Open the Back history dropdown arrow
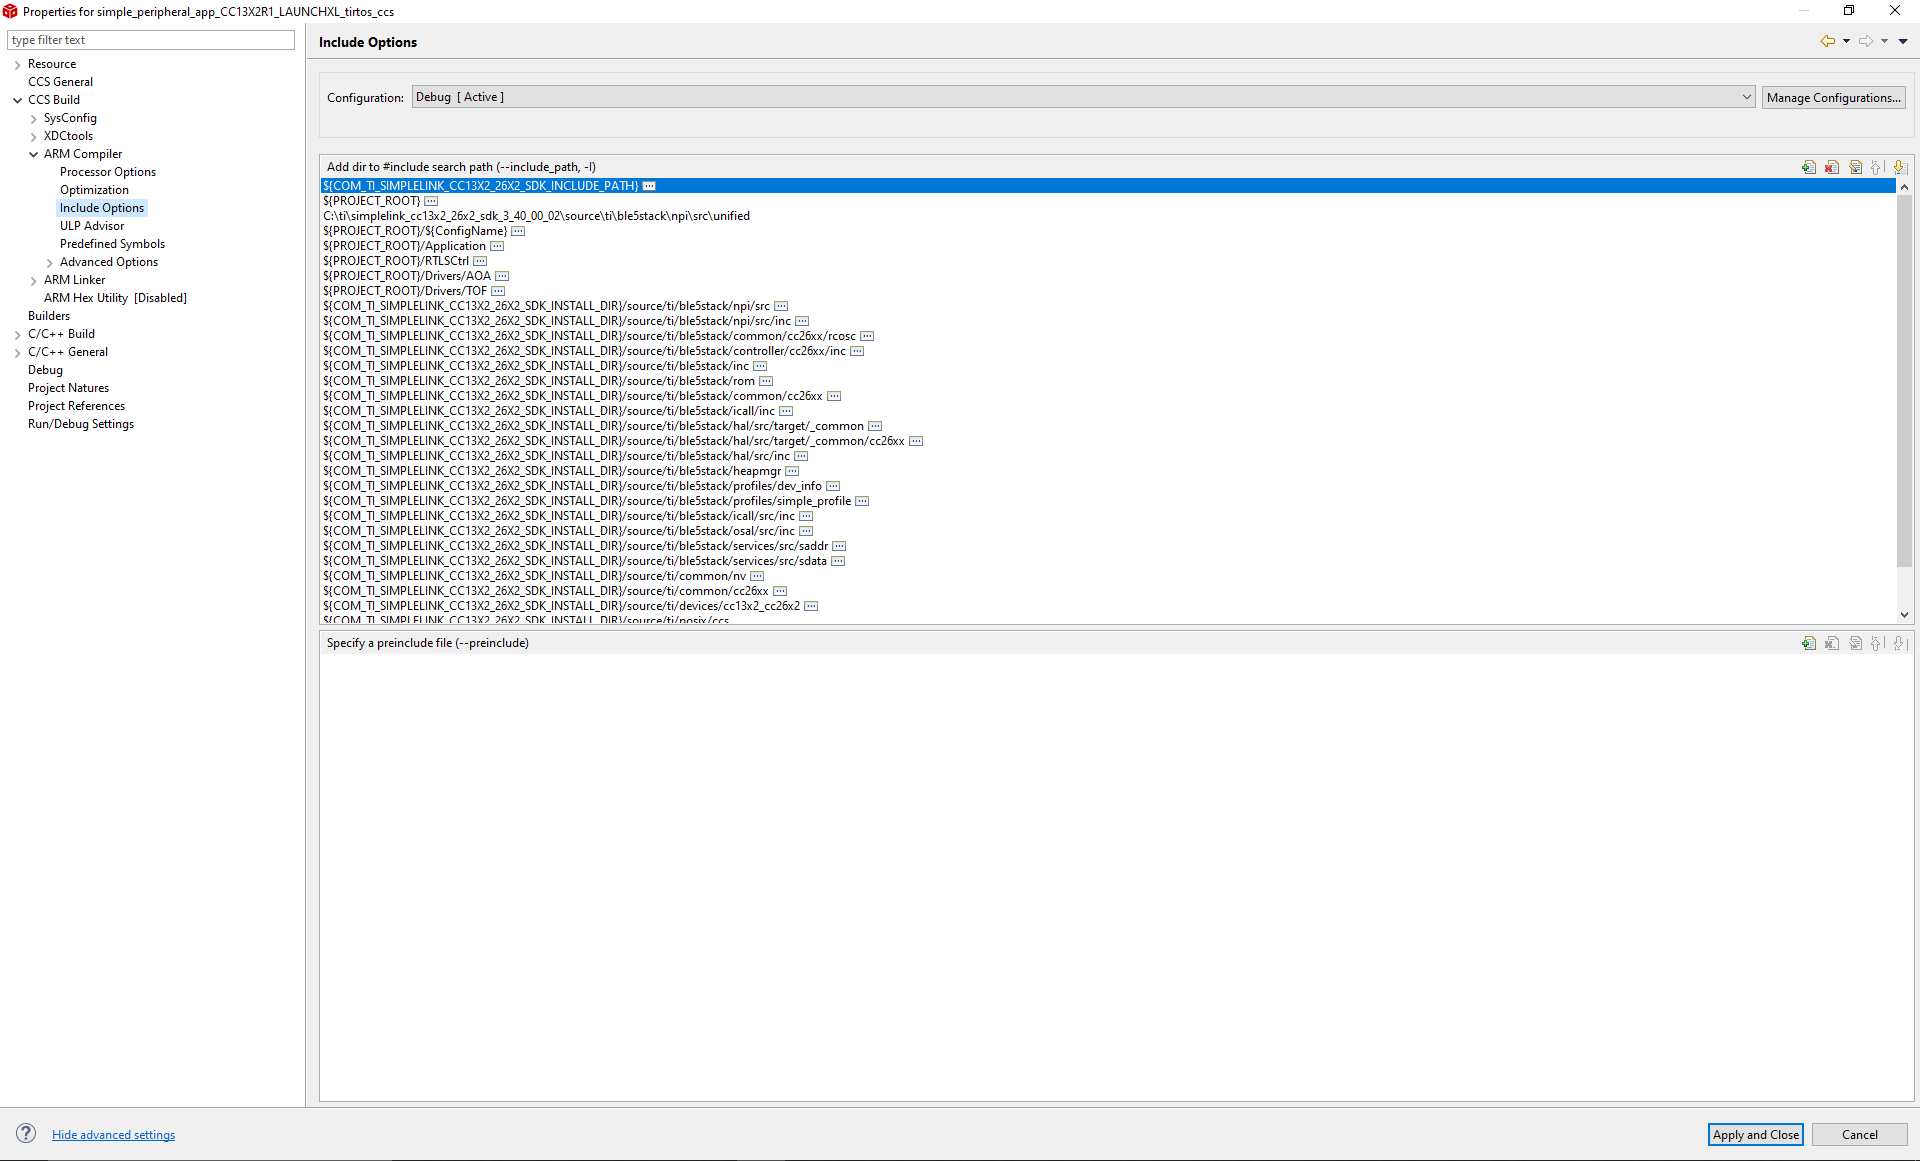Image resolution: width=1920 pixels, height=1161 pixels. click(x=1846, y=41)
